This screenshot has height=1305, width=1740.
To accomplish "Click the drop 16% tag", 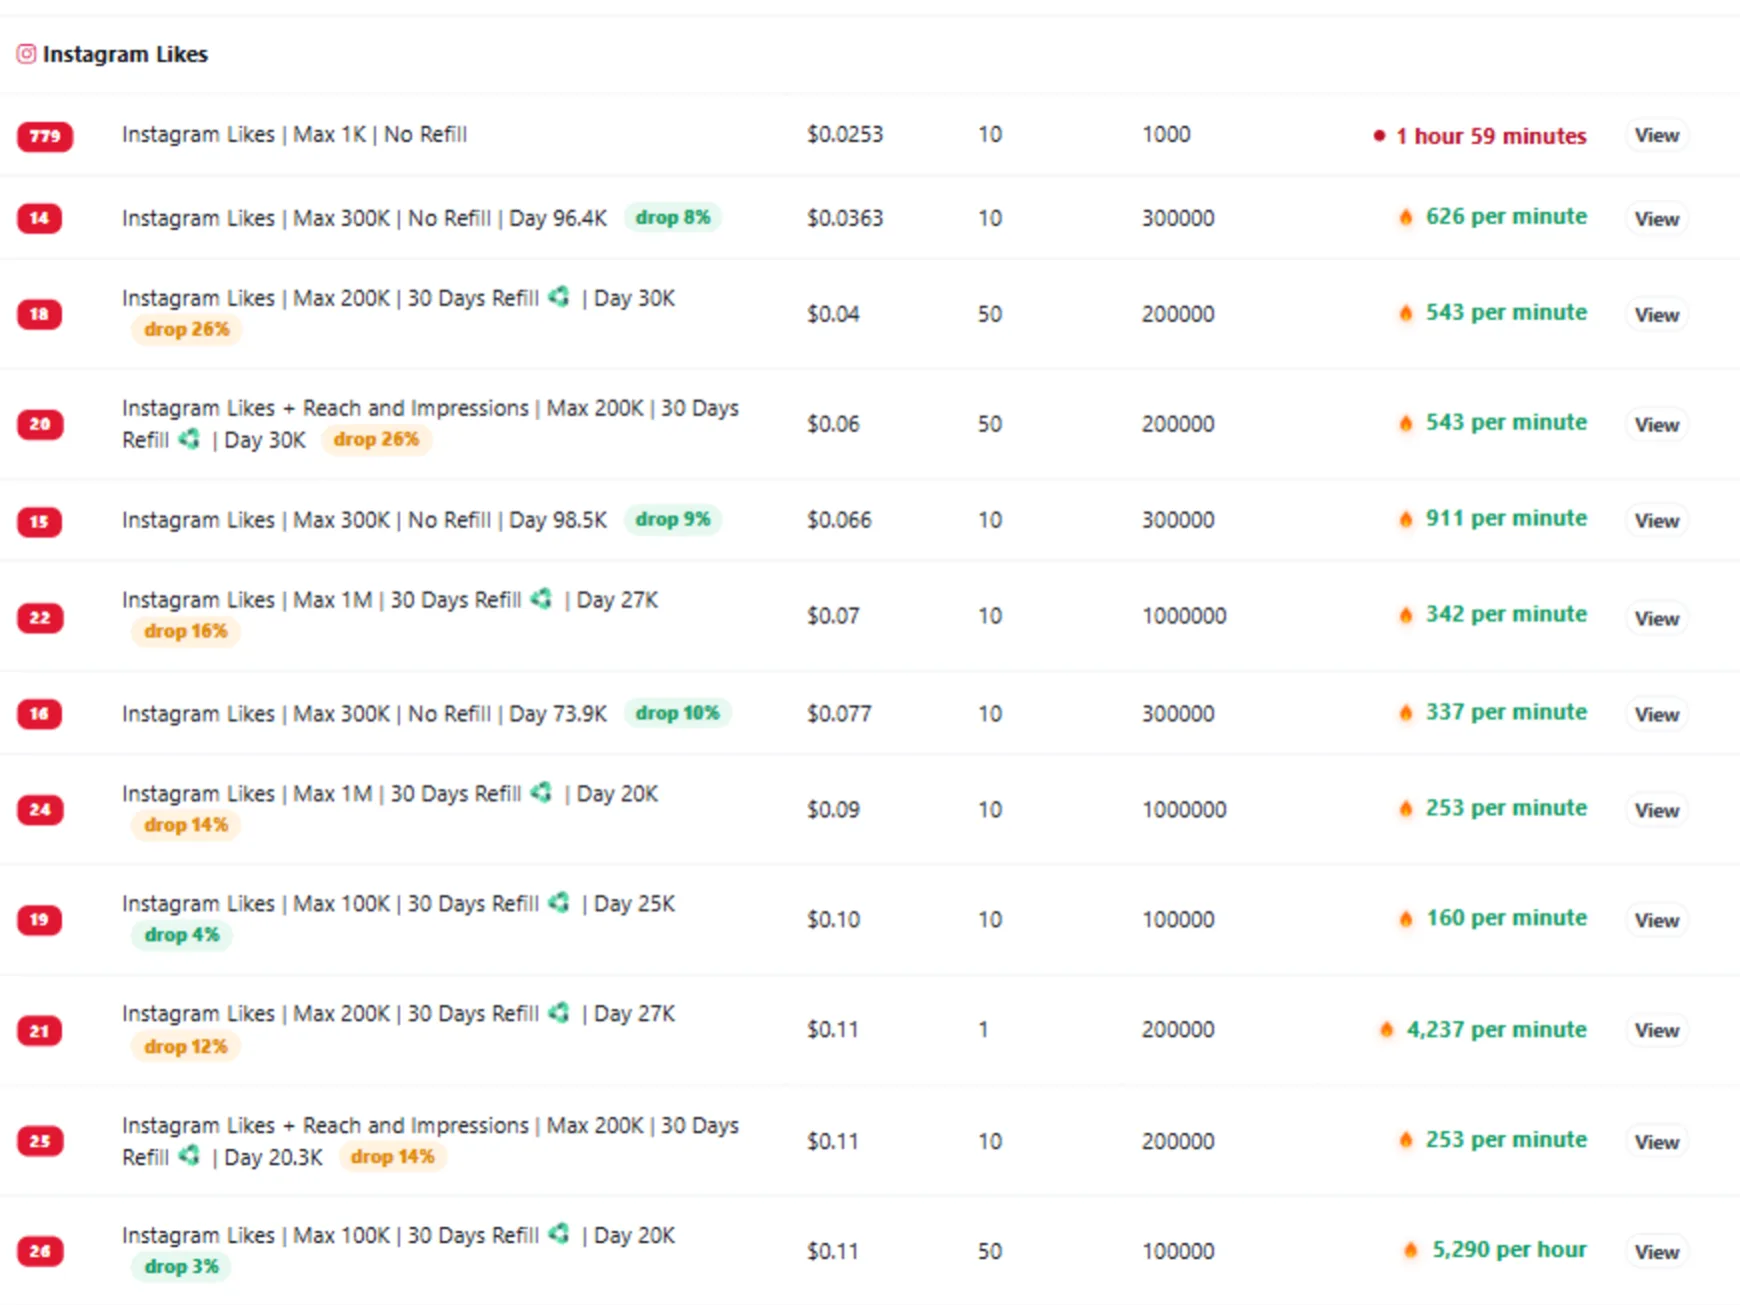I will pos(186,631).
